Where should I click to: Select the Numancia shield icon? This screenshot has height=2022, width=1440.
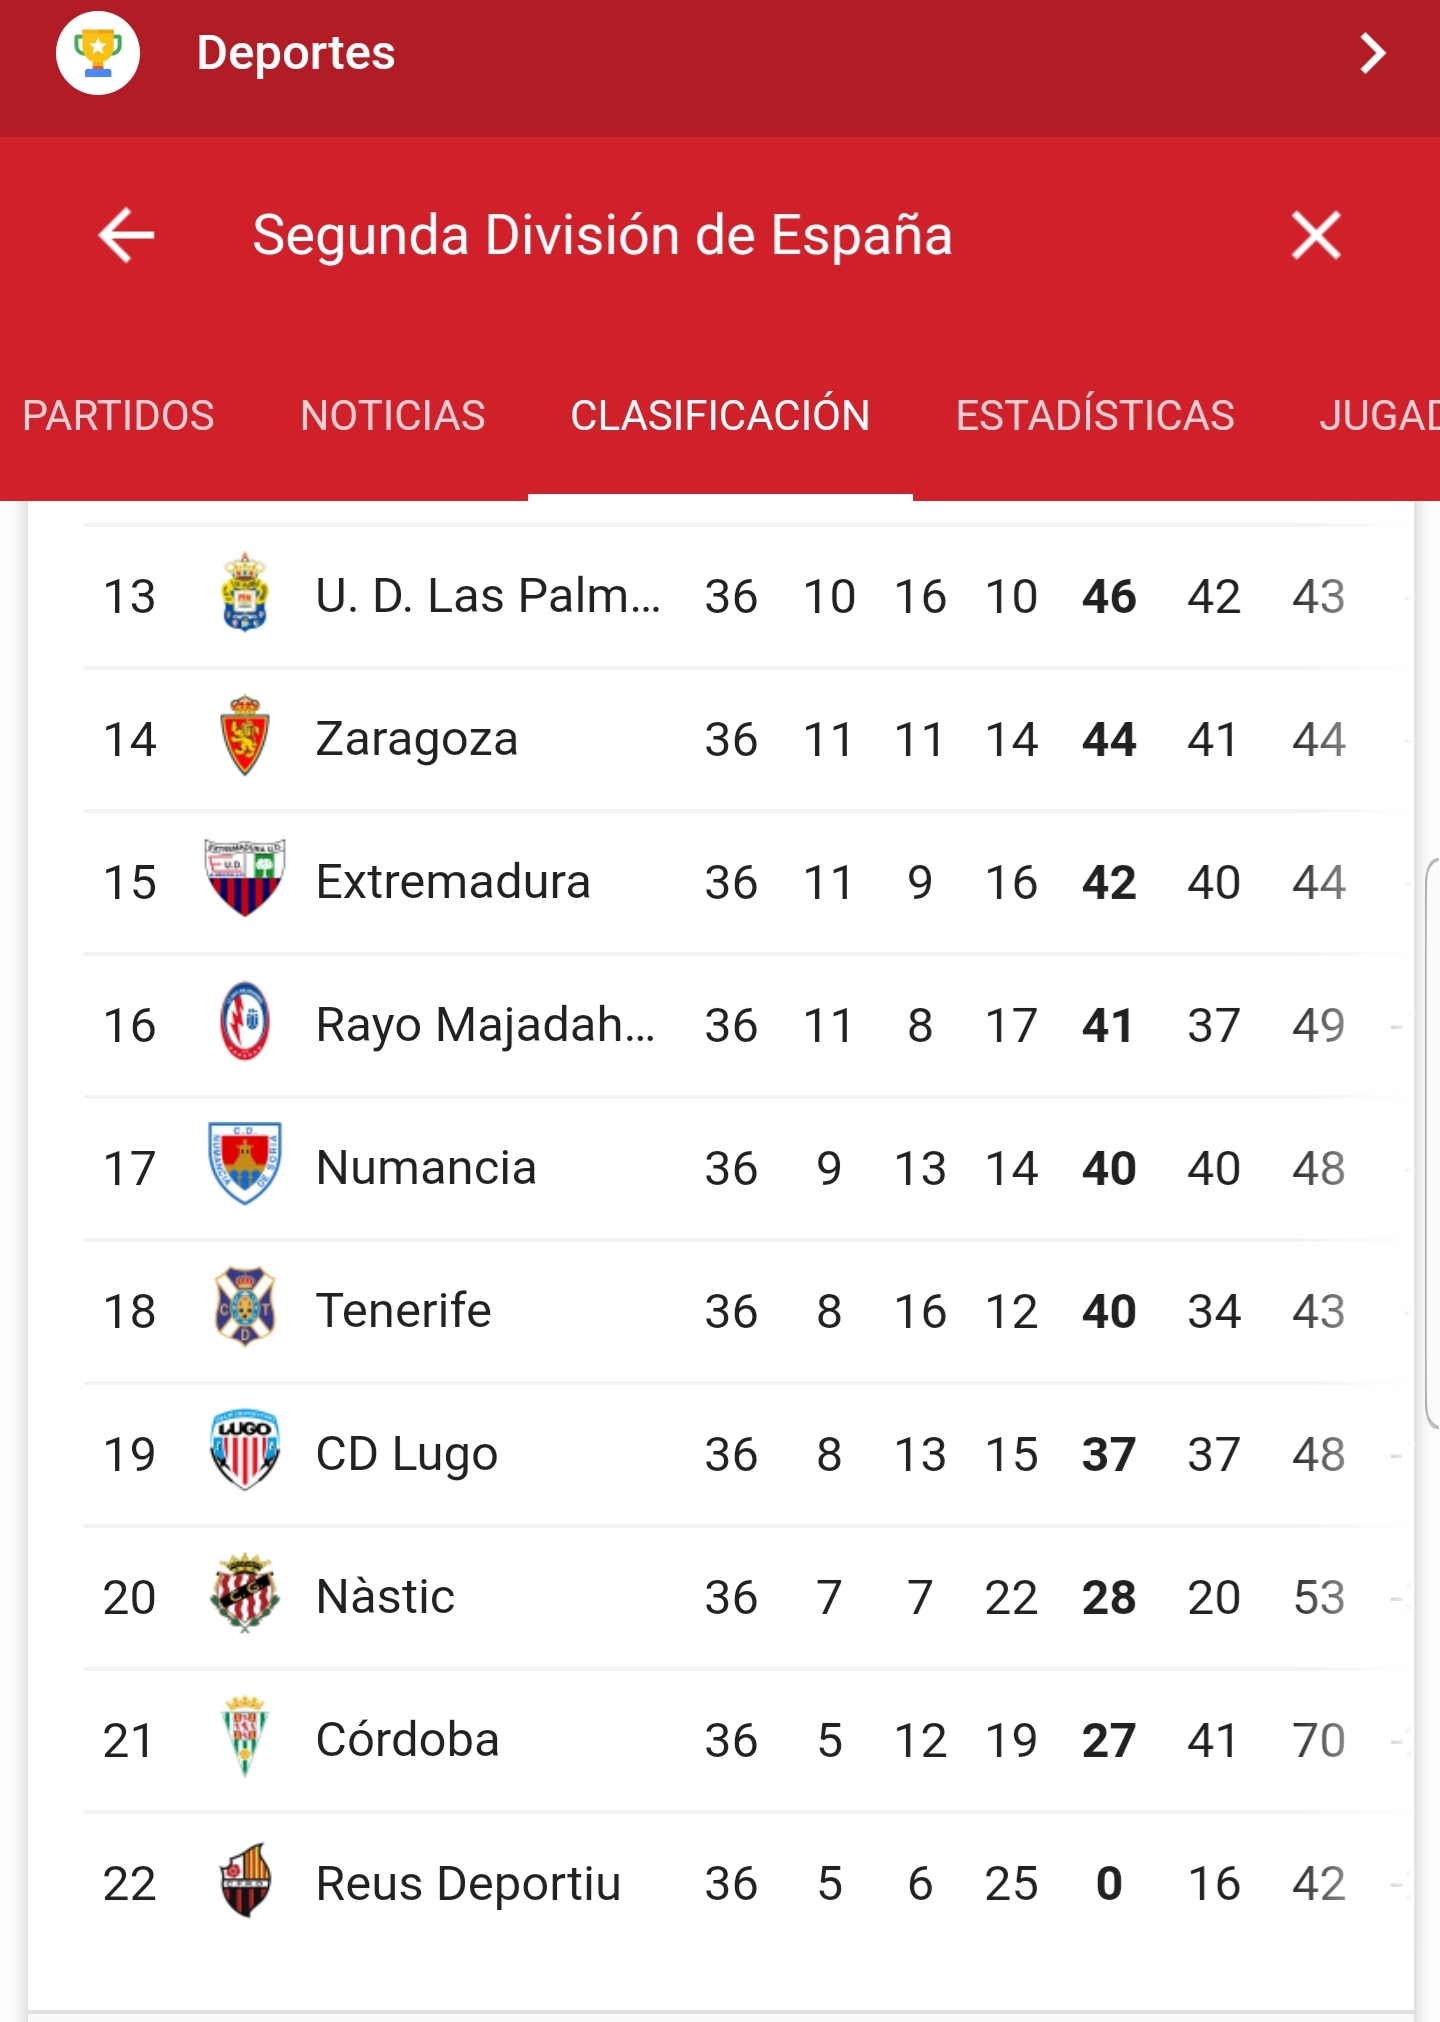(x=245, y=1164)
